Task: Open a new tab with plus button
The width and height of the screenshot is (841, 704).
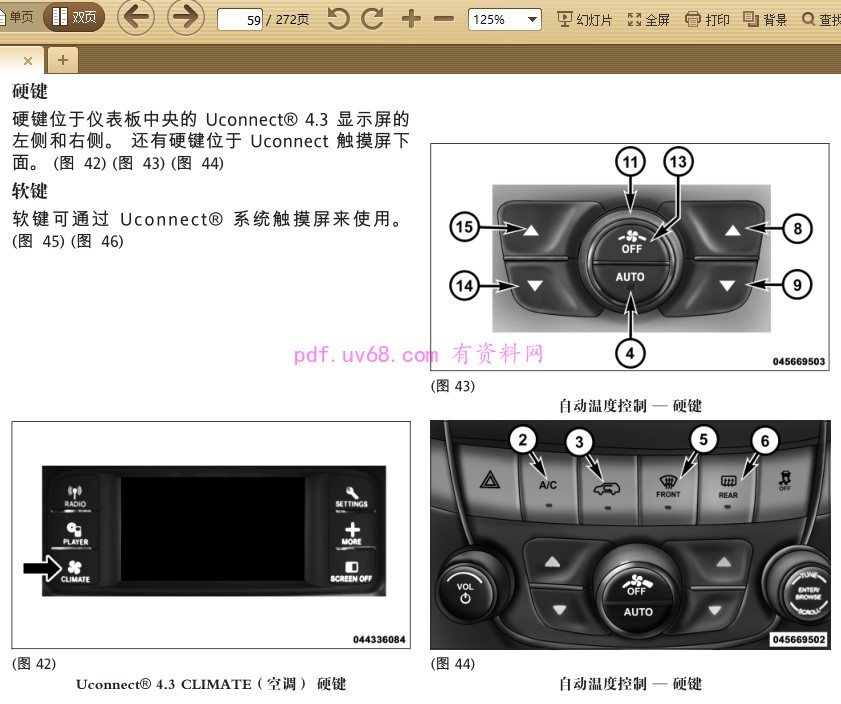Action: click(62, 60)
